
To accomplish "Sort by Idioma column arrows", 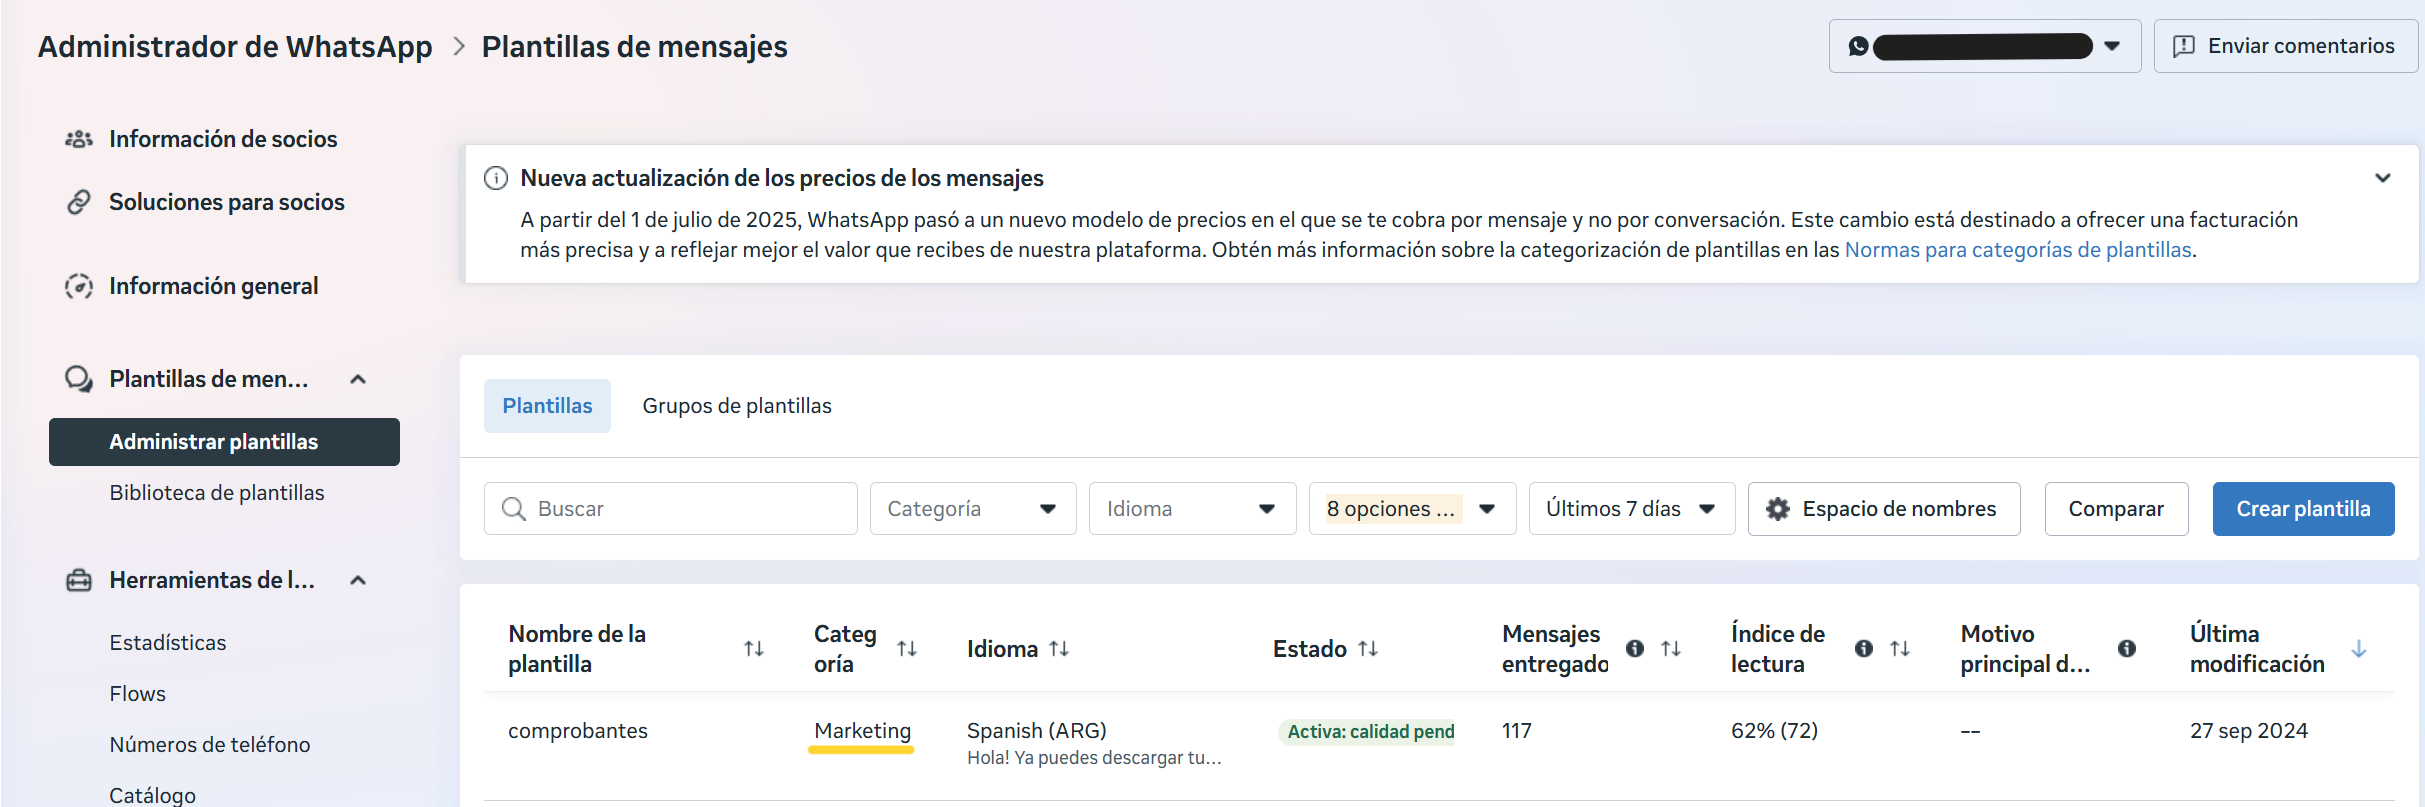I will 1059,649.
